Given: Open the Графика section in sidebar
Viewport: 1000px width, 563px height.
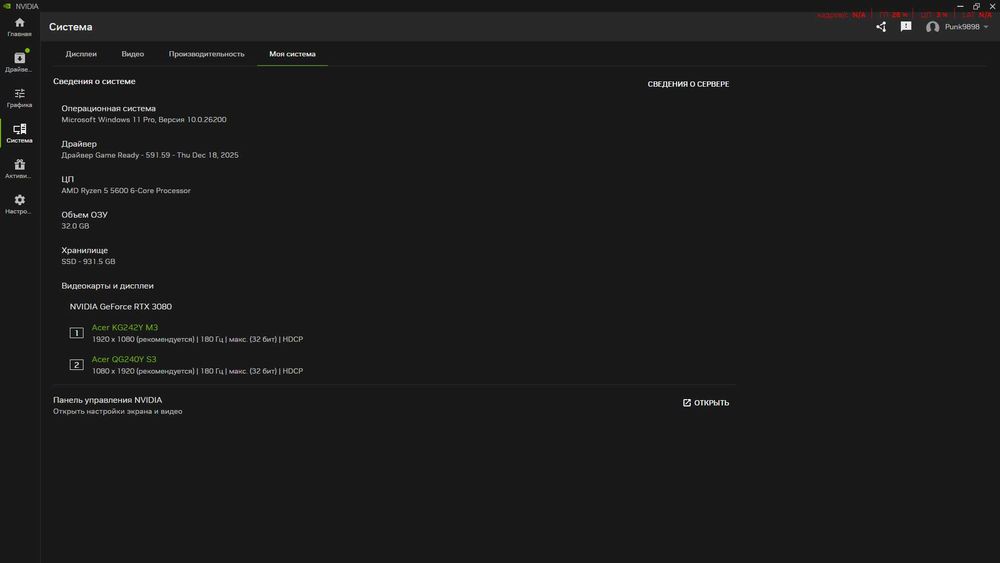Looking at the screenshot, I should click(x=19, y=98).
